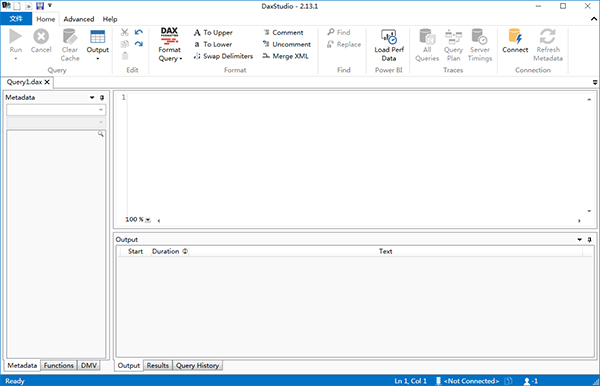Click the Paste icon in Edit group

click(x=125, y=56)
